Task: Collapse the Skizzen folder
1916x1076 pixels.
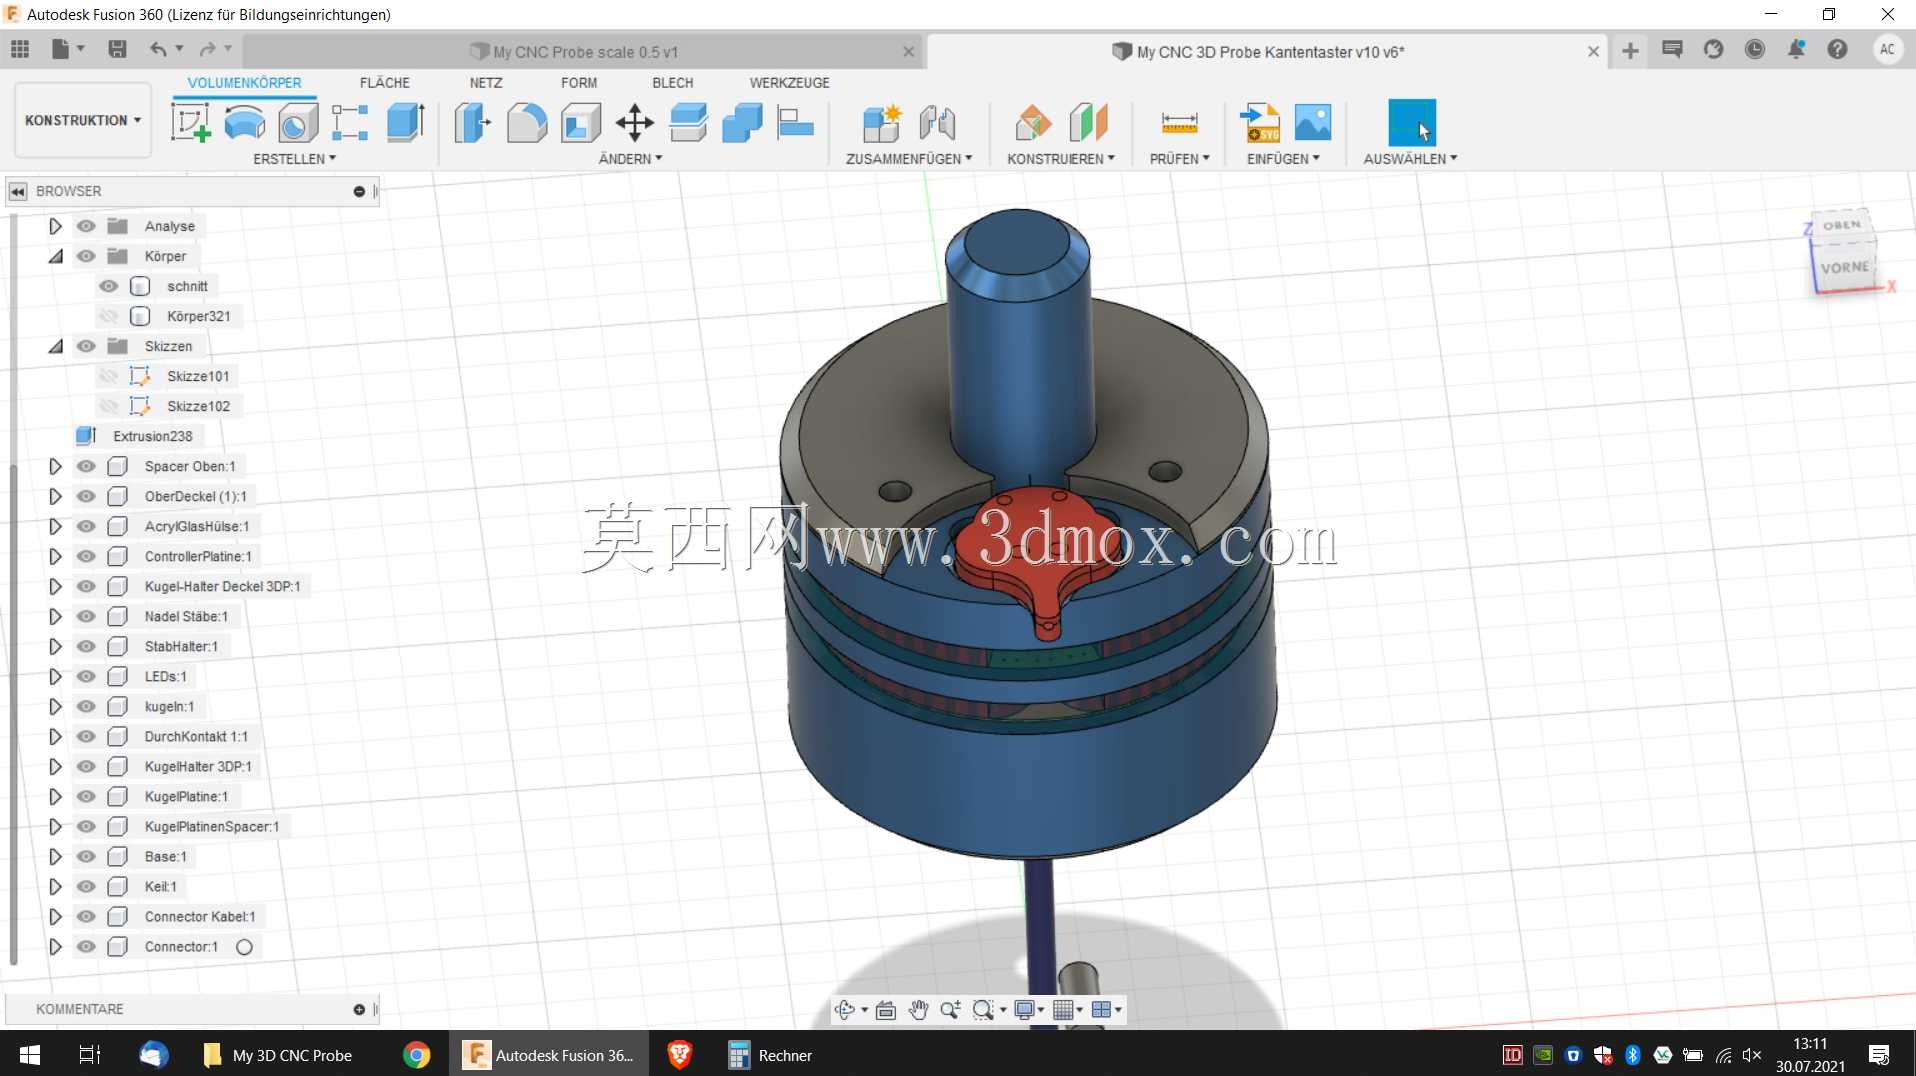Action: point(55,346)
